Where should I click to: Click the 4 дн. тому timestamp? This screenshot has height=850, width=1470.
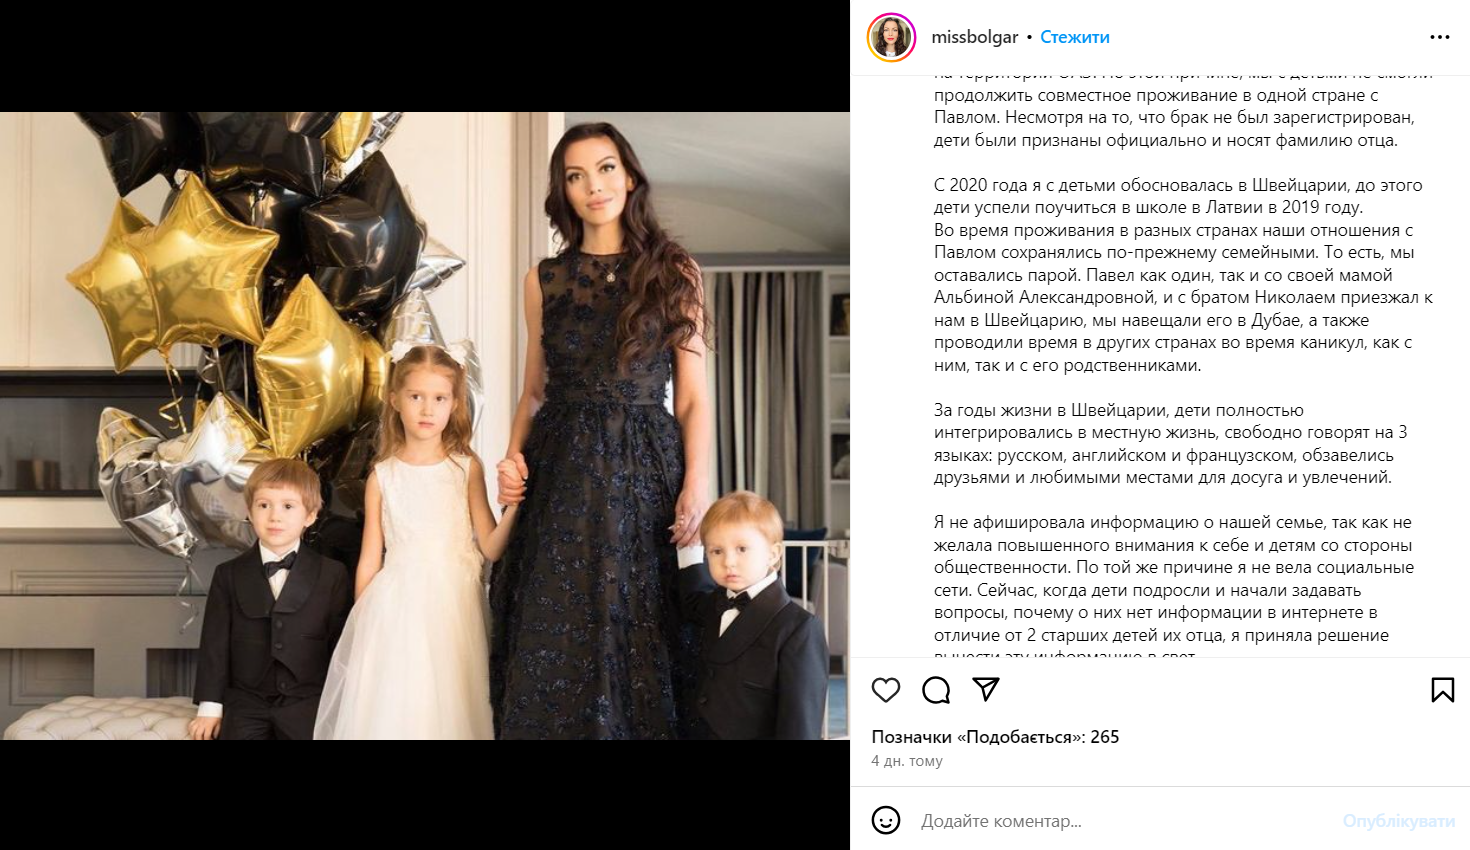pos(907,761)
